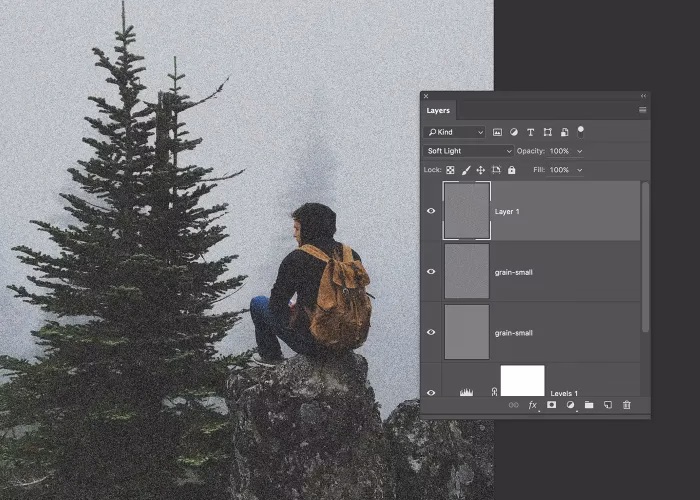The image size is (700, 500).
Task: Click the Opacity 100% value field
Action: click(559, 151)
